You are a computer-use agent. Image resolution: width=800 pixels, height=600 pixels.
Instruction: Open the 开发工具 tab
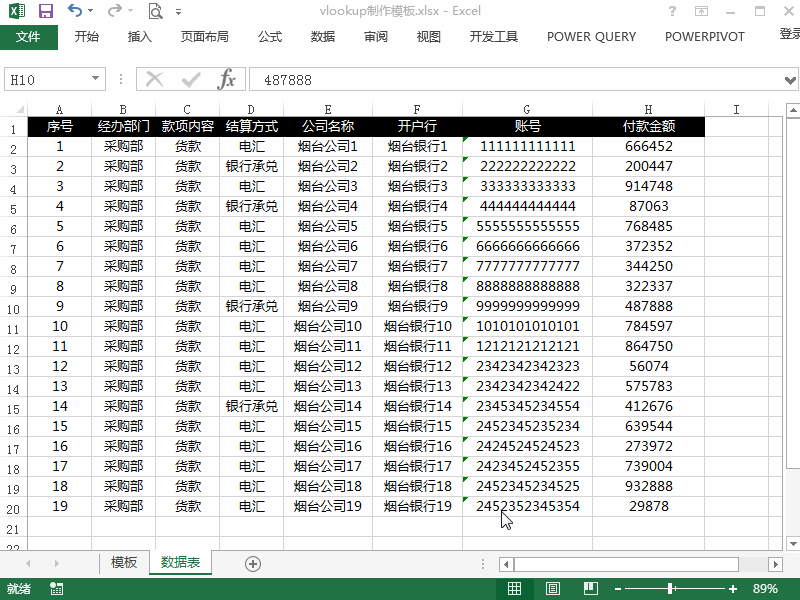click(x=494, y=37)
